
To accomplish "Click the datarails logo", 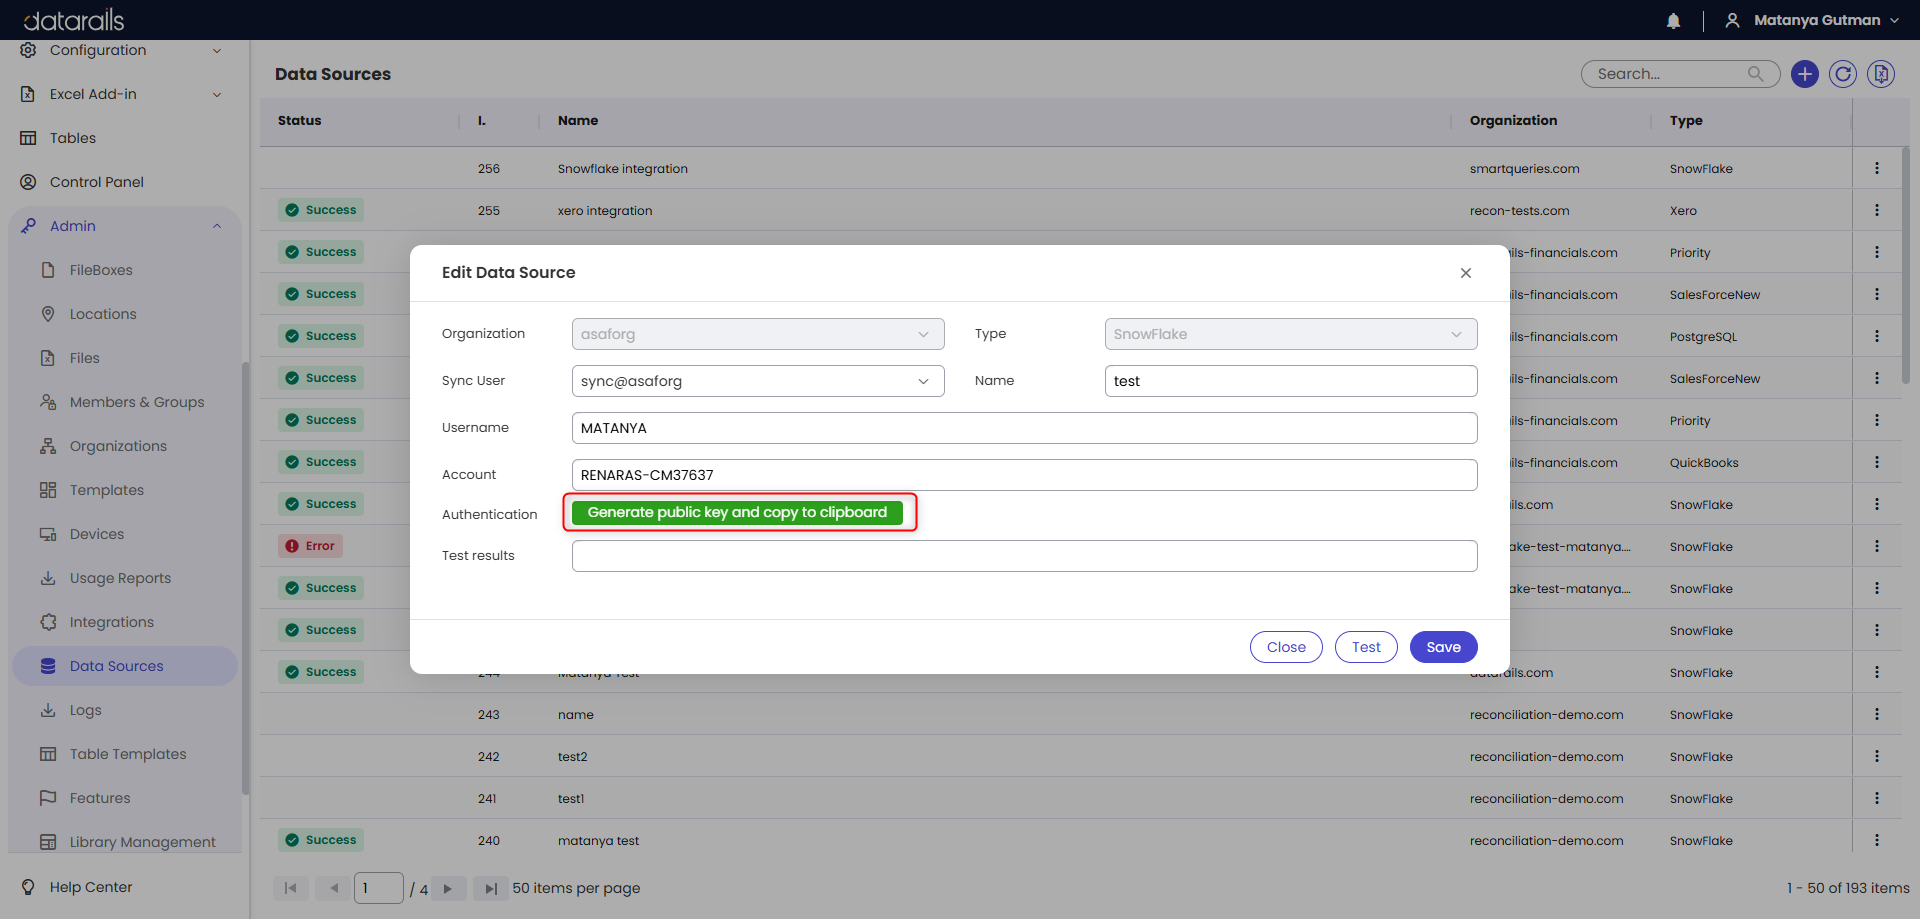I will click(x=74, y=20).
